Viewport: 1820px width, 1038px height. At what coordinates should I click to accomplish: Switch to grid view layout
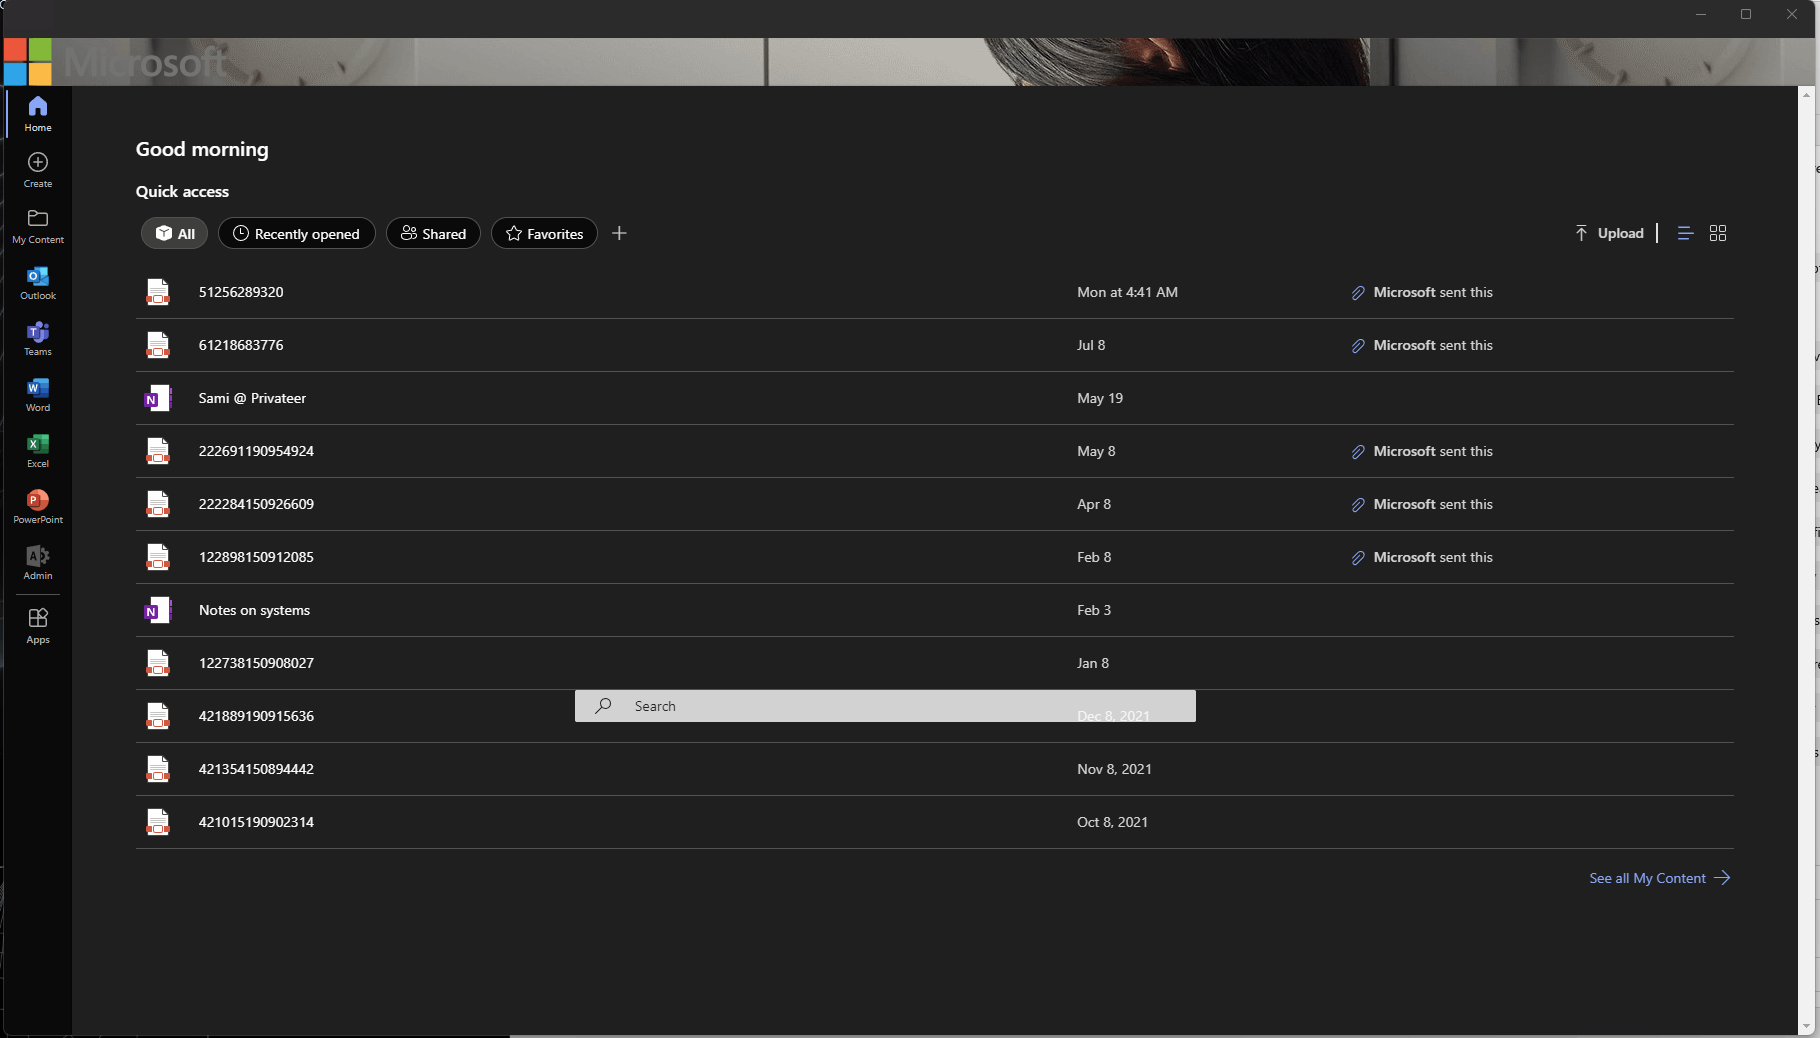point(1718,233)
